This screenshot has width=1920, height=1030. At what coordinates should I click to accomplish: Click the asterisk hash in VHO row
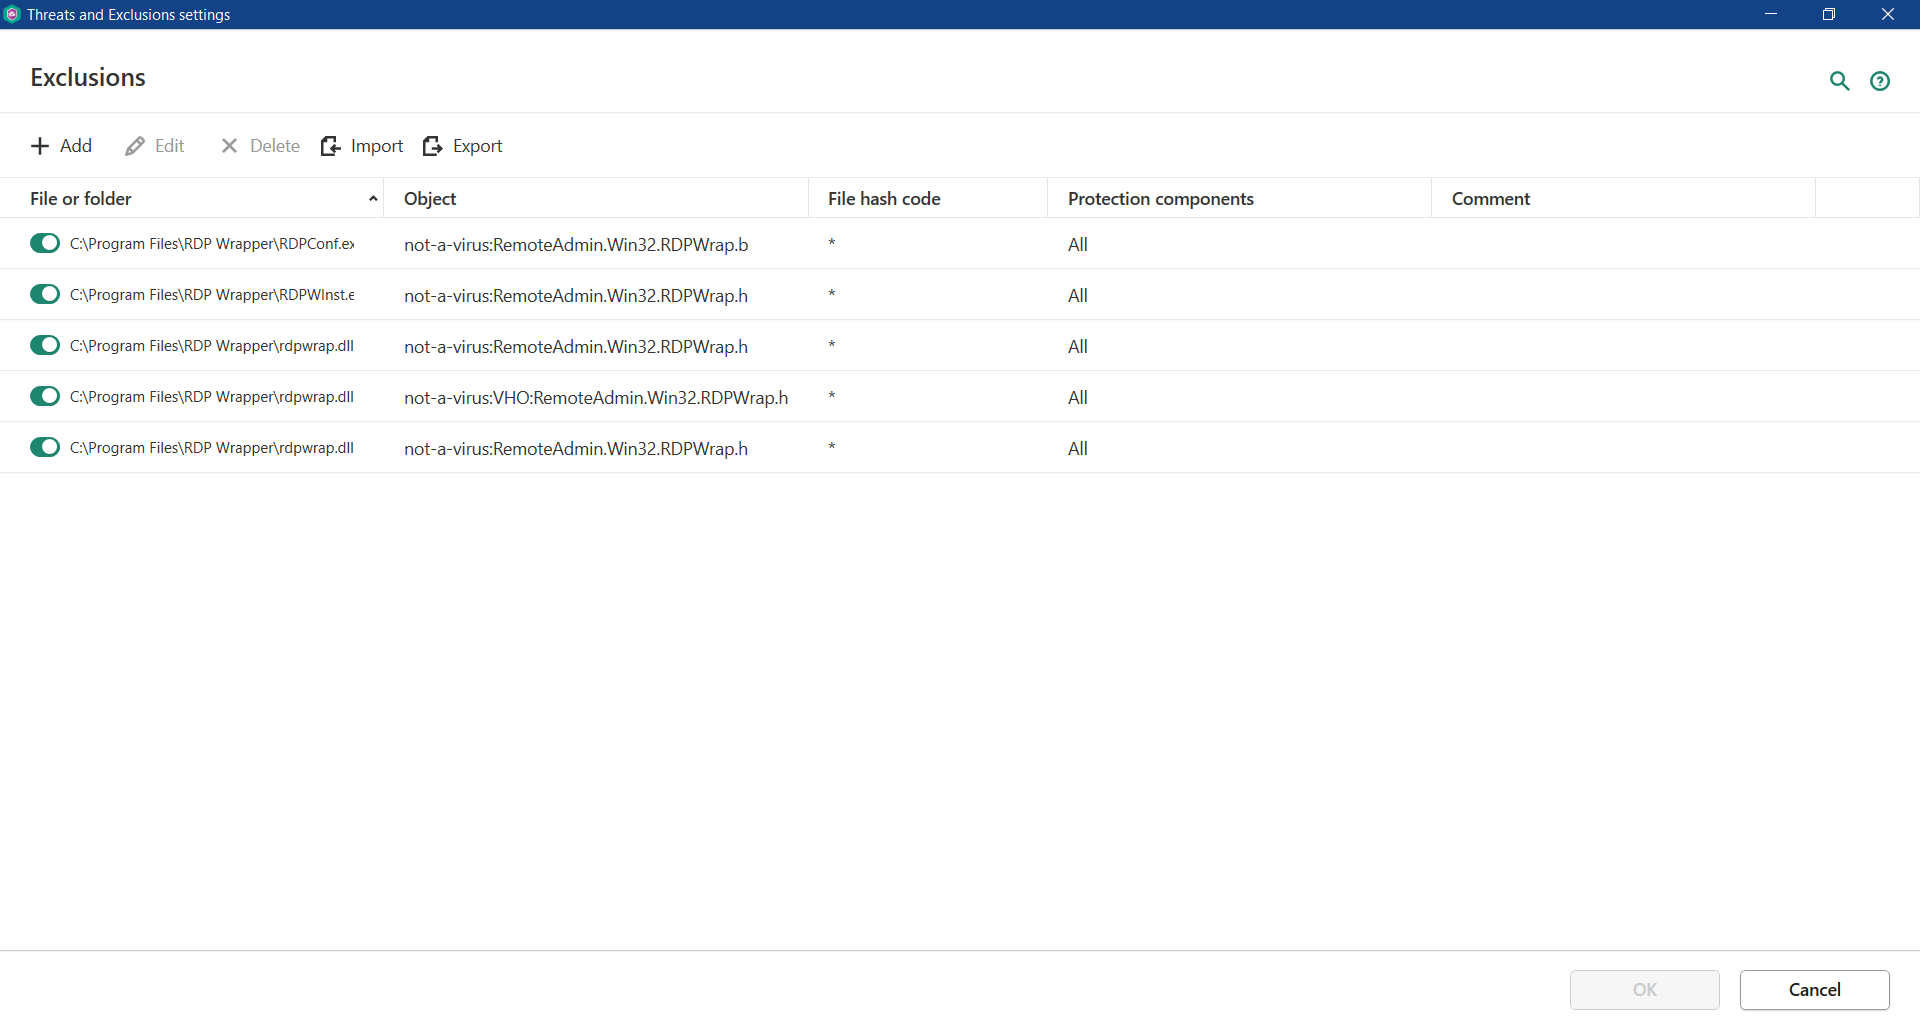(832, 396)
